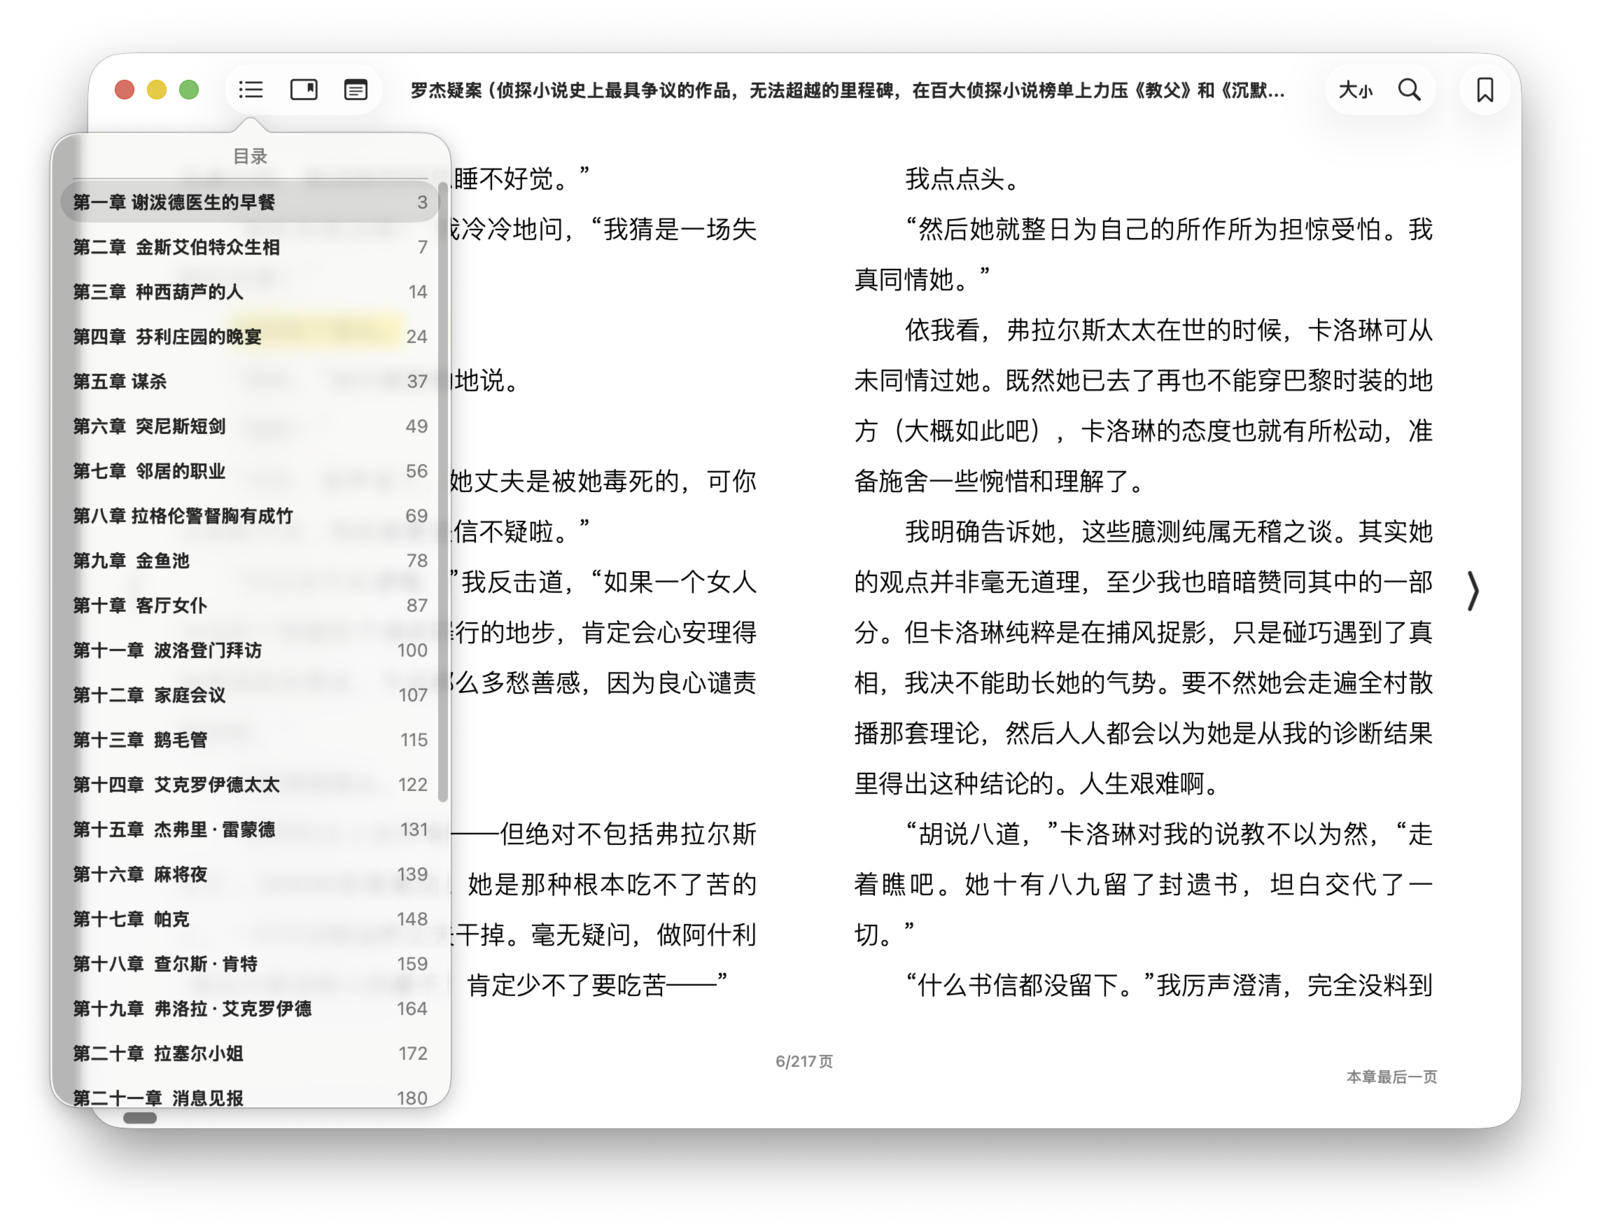Jump to chapter 第二十章 拉塞尔小姐
The width and height of the screenshot is (1600, 1232).
(x=158, y=1053)
